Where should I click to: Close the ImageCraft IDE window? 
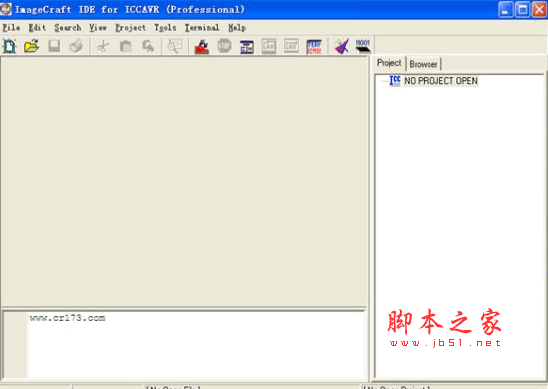539,9
